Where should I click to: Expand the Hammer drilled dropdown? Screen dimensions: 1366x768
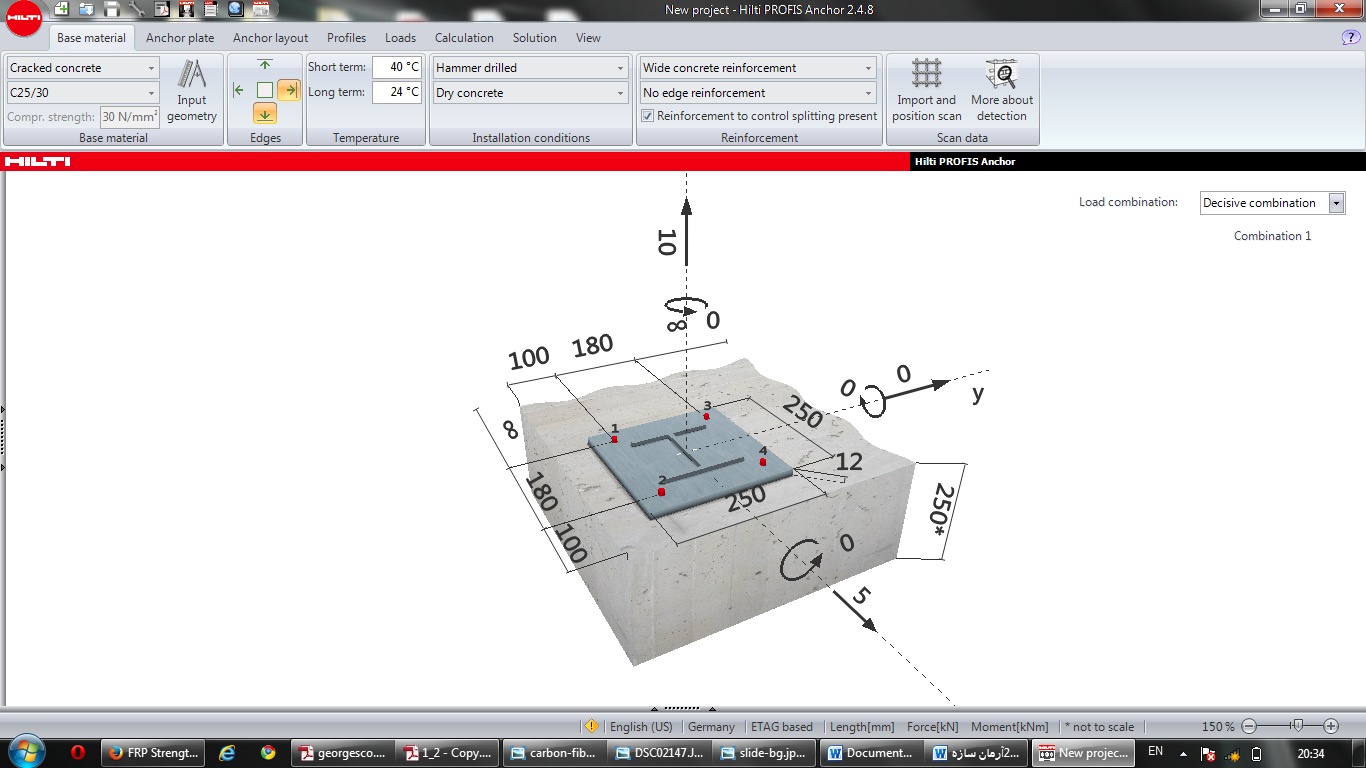tap(620, 68)
